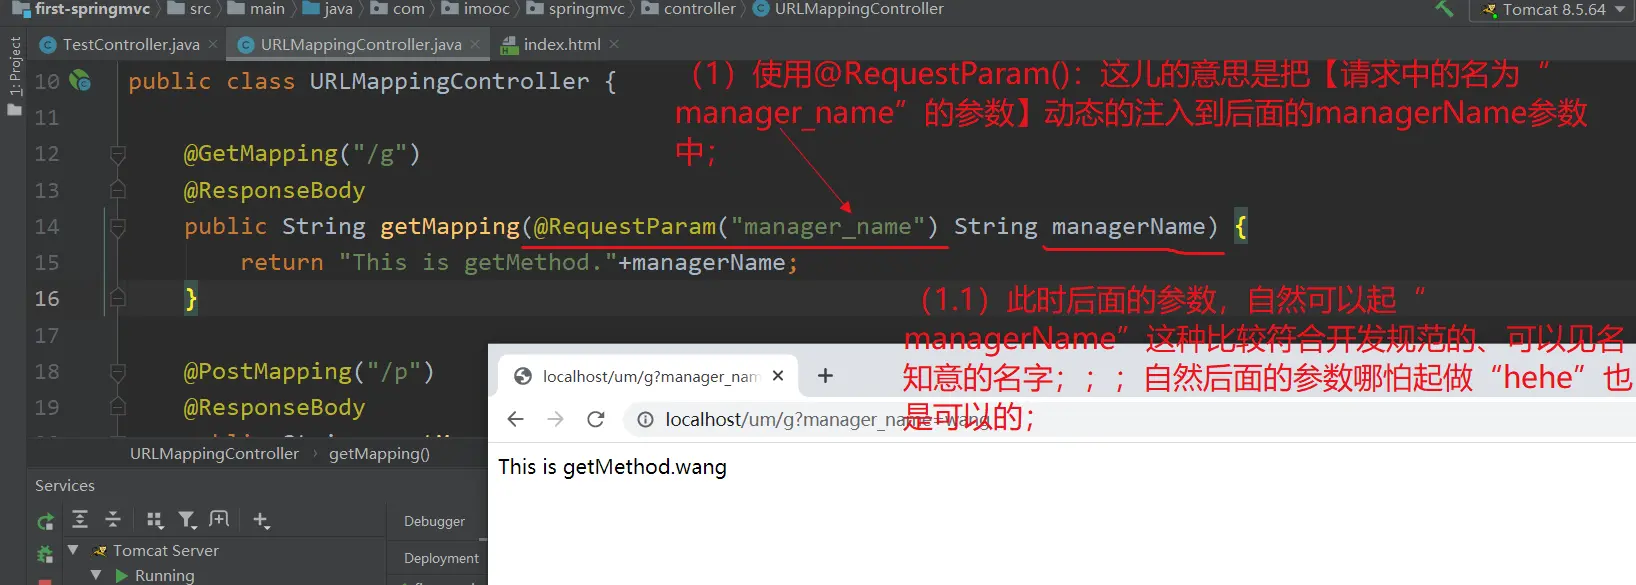Click the "manager_name" string literal in @RequestParam
The image size is (1636, 585).
[828, 227]
